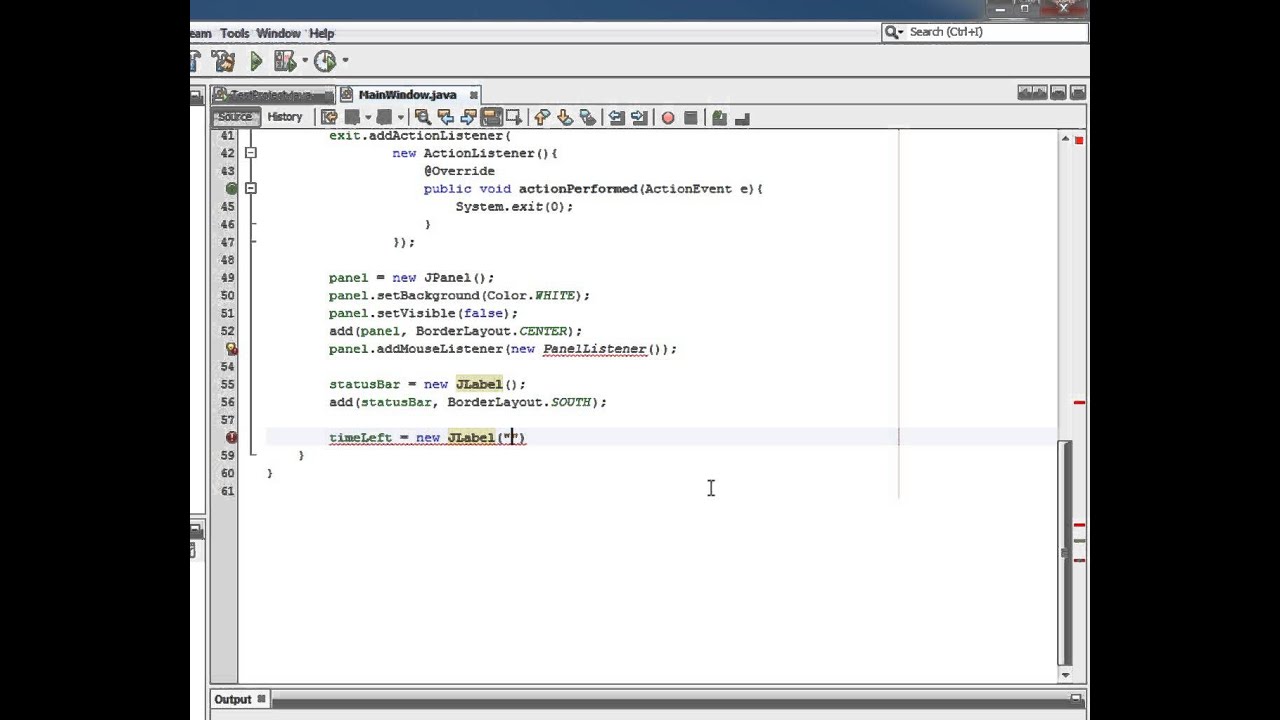
Task: Switch to Source view
Action: click(235, 117)
